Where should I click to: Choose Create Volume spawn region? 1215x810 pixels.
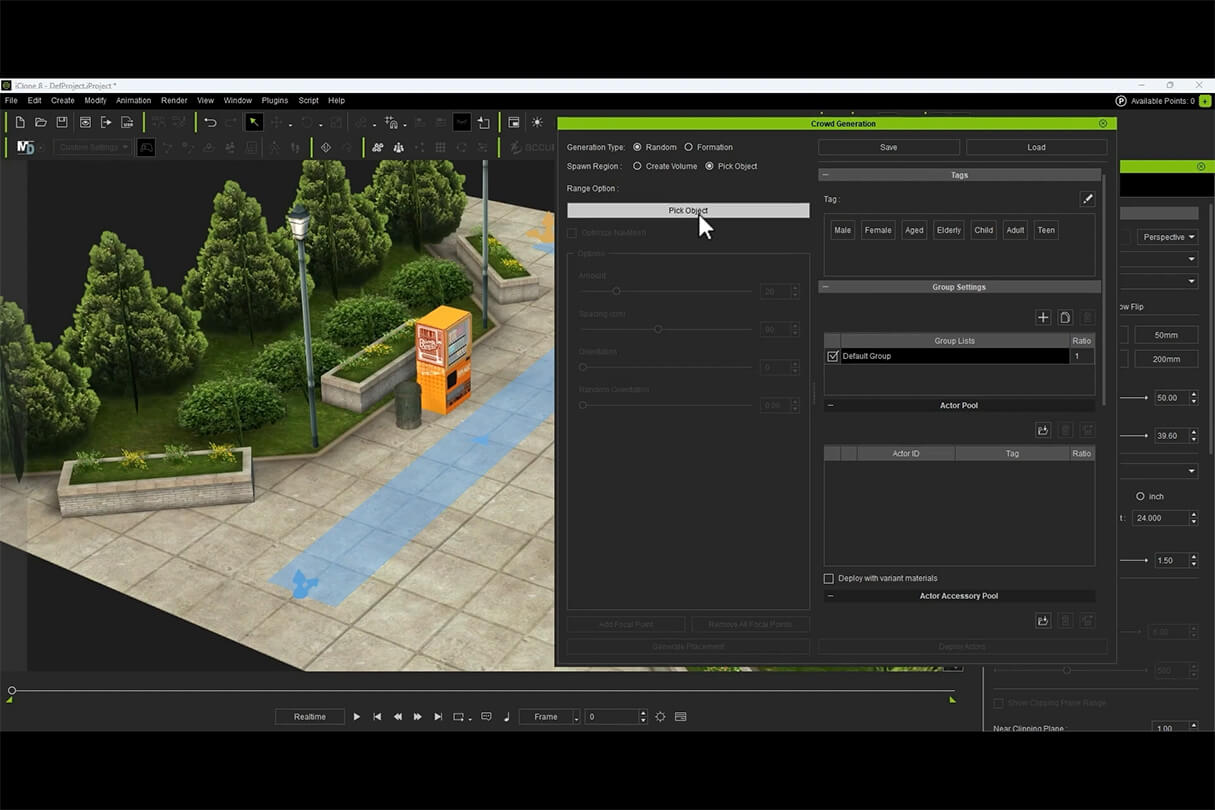637,166
